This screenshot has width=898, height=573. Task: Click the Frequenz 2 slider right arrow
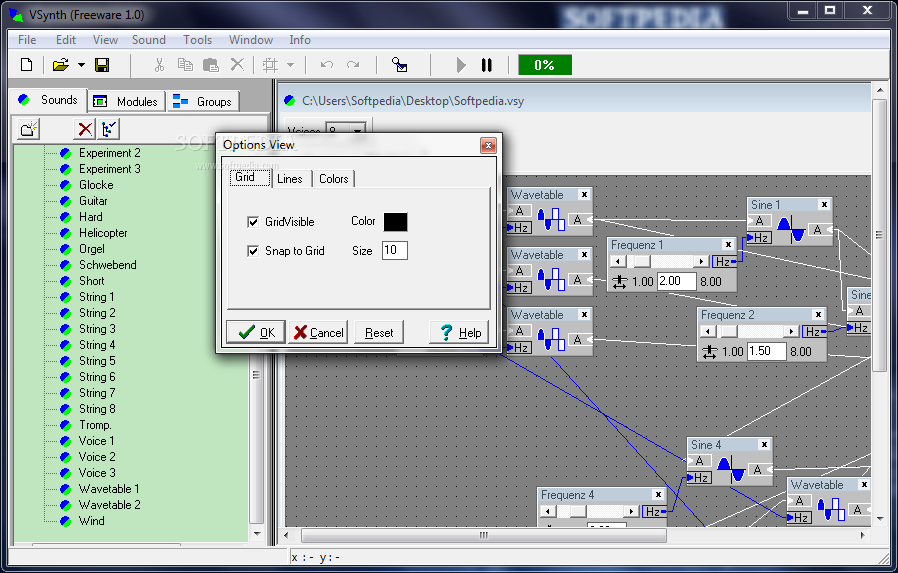[x=791, y=331]
